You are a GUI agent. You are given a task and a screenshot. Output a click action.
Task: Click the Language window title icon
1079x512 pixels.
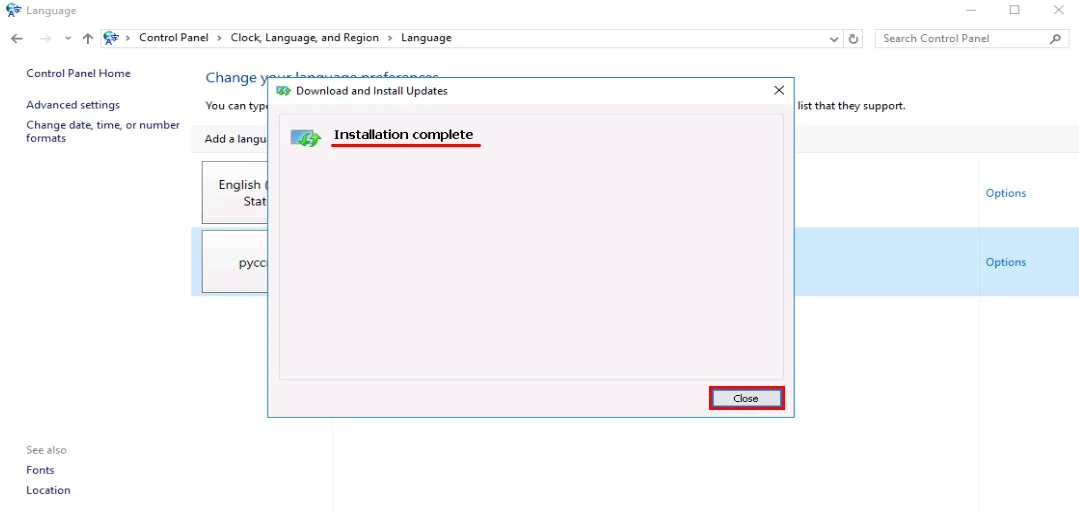coord(13,10)
